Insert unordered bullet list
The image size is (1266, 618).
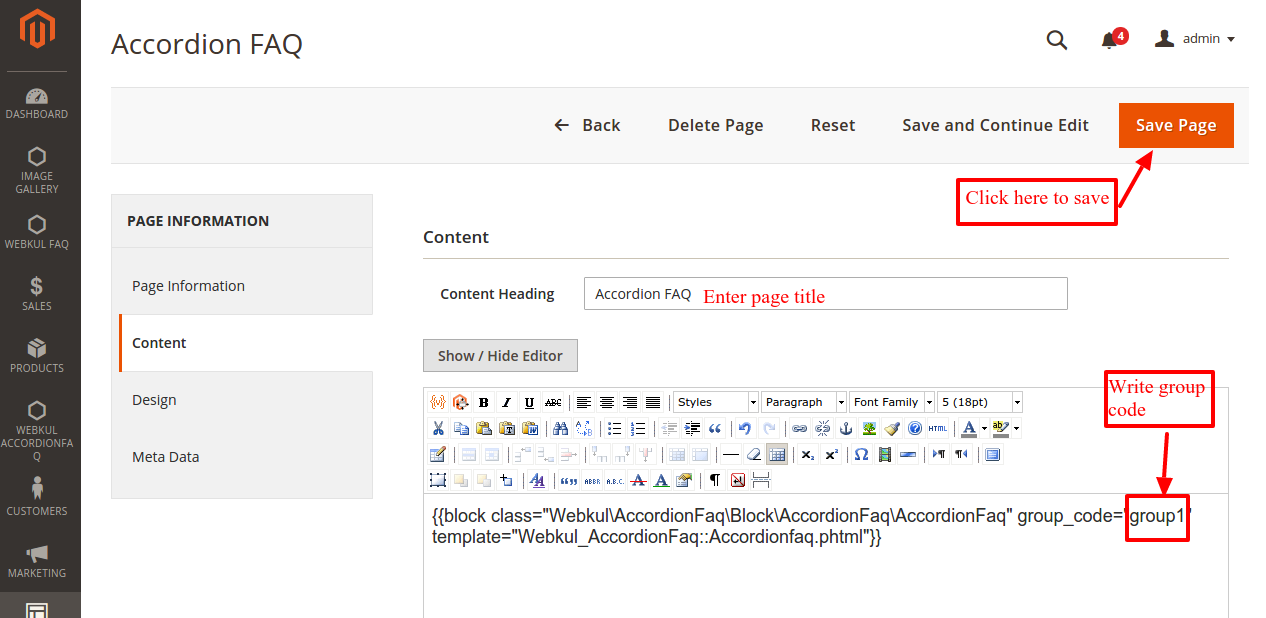pyautogui.click(x=614, y=428)
